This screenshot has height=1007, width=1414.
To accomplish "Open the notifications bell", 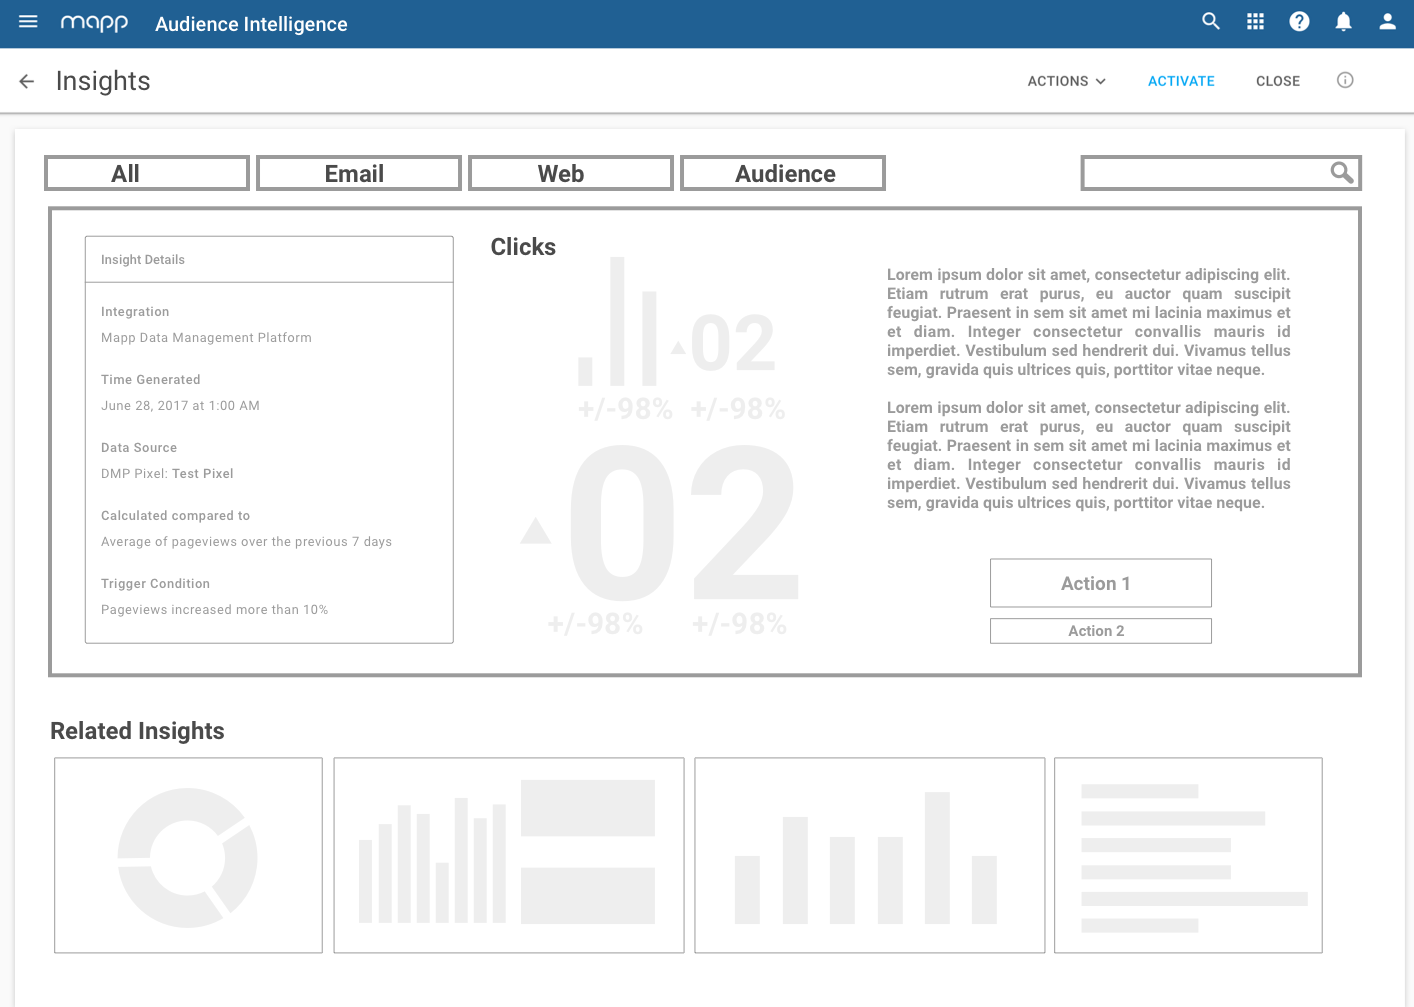I will pyautogui.click(x=1343, y=21).
